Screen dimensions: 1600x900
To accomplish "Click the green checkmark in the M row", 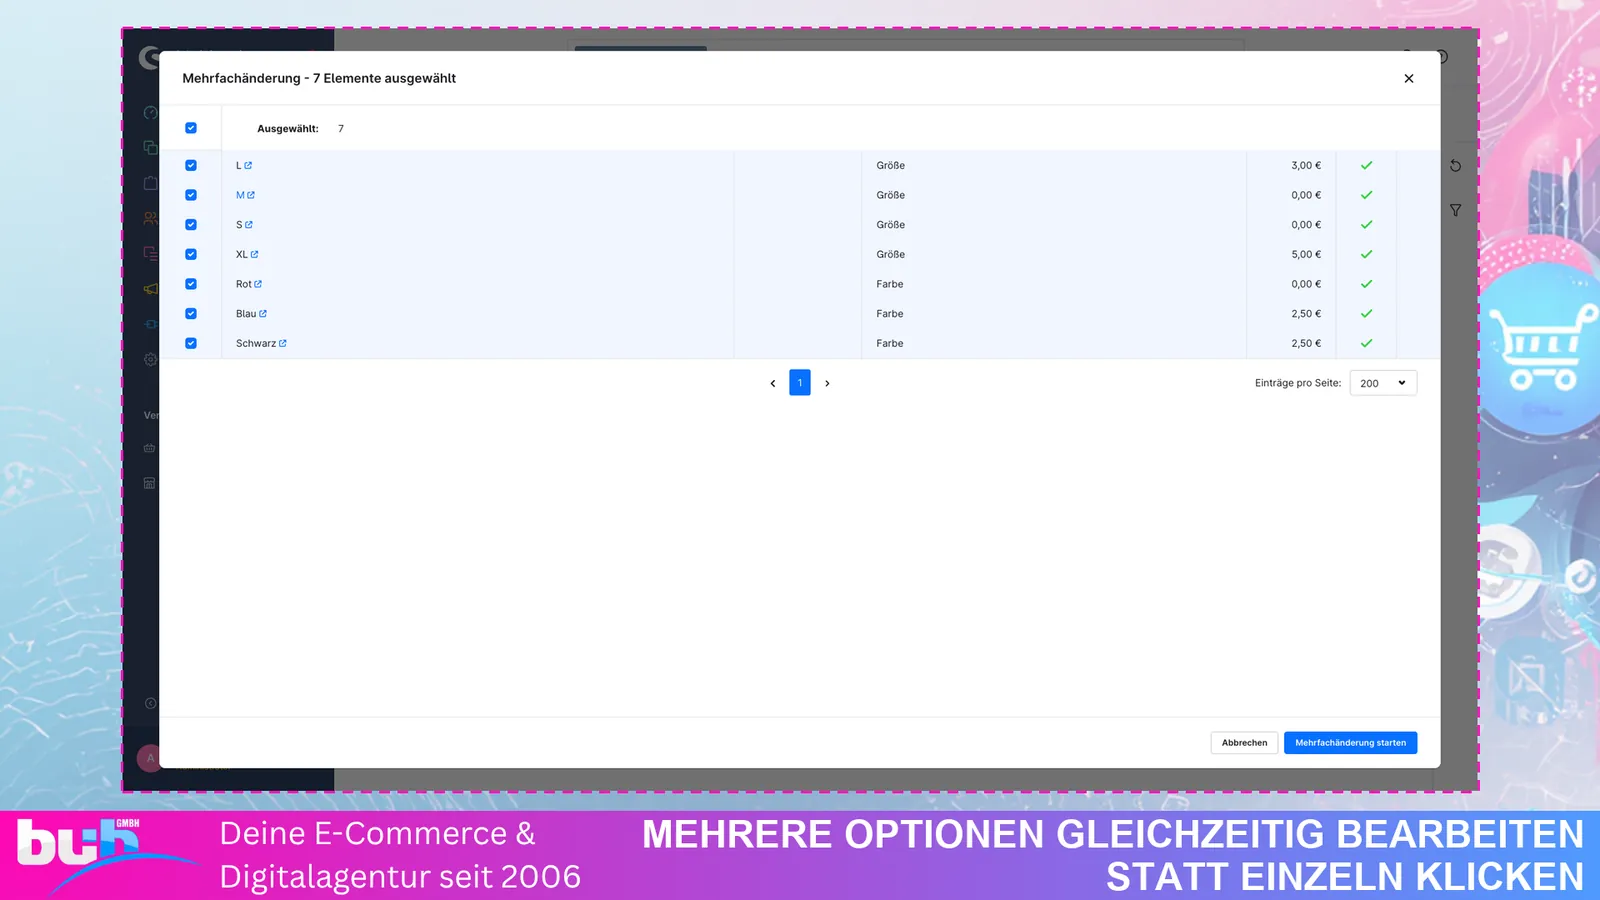I will tap(1366, 195).
